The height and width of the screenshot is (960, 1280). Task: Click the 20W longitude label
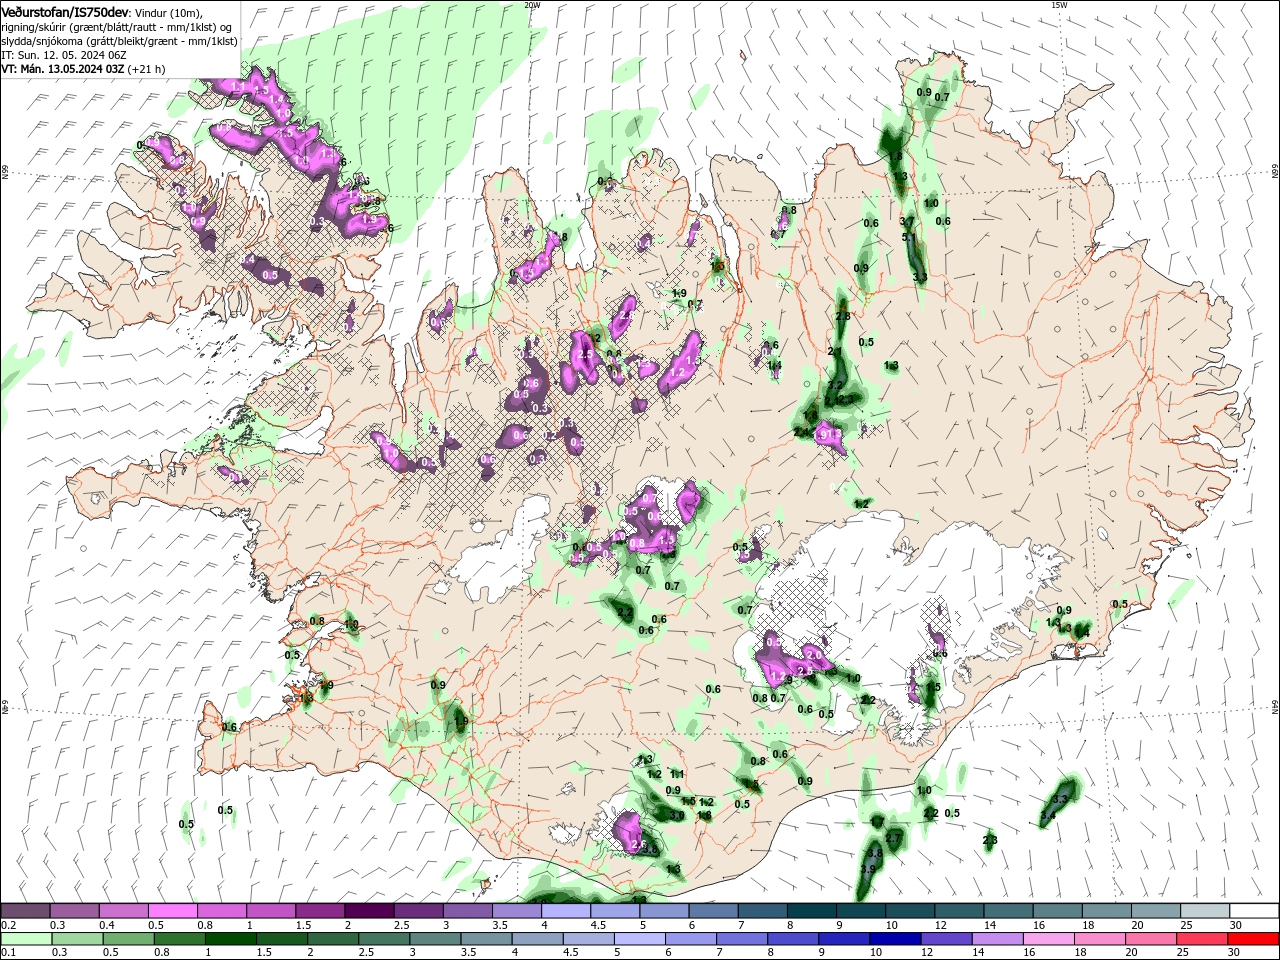pyautogui.click(x=532, y=5)
